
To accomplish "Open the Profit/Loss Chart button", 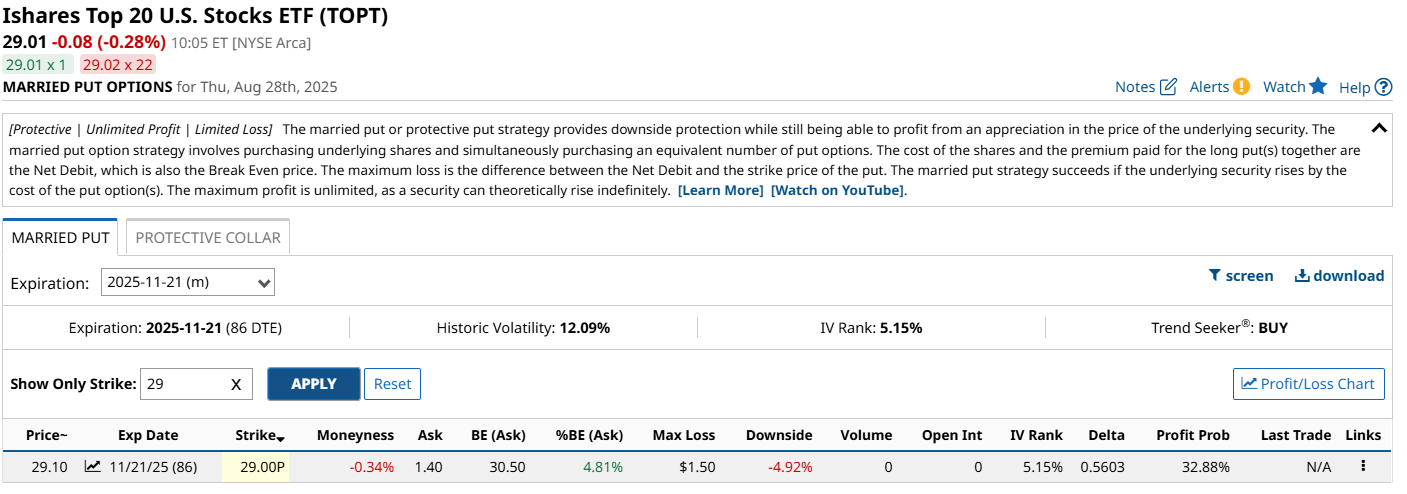I will (x=1309, y=383).
